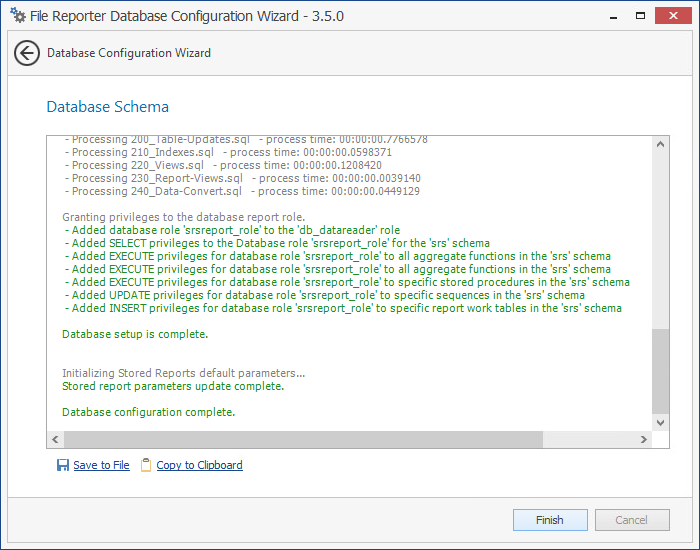The width and height of the screenshot is (700, 550).
Task: Click the 'Database configuration complete.' log line
Action: click(x=148, y=412)
